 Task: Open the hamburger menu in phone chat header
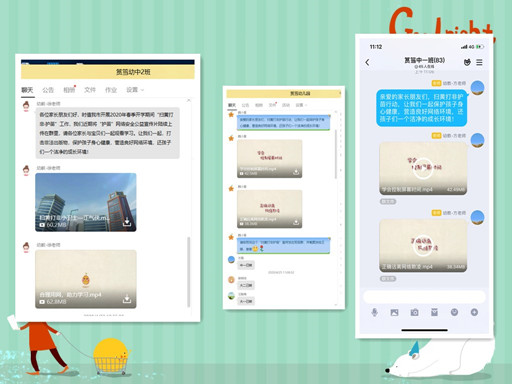click(x=479, y=62)
